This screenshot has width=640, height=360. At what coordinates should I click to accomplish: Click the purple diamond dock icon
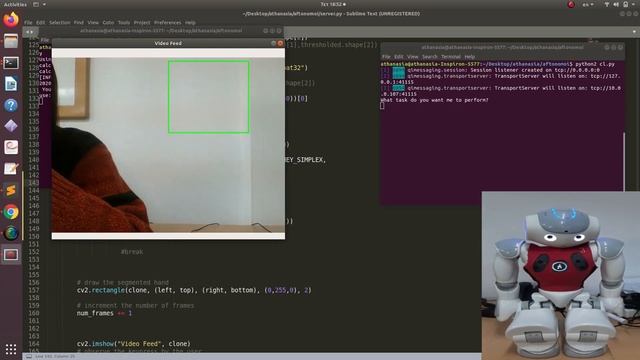coord(11,126)
